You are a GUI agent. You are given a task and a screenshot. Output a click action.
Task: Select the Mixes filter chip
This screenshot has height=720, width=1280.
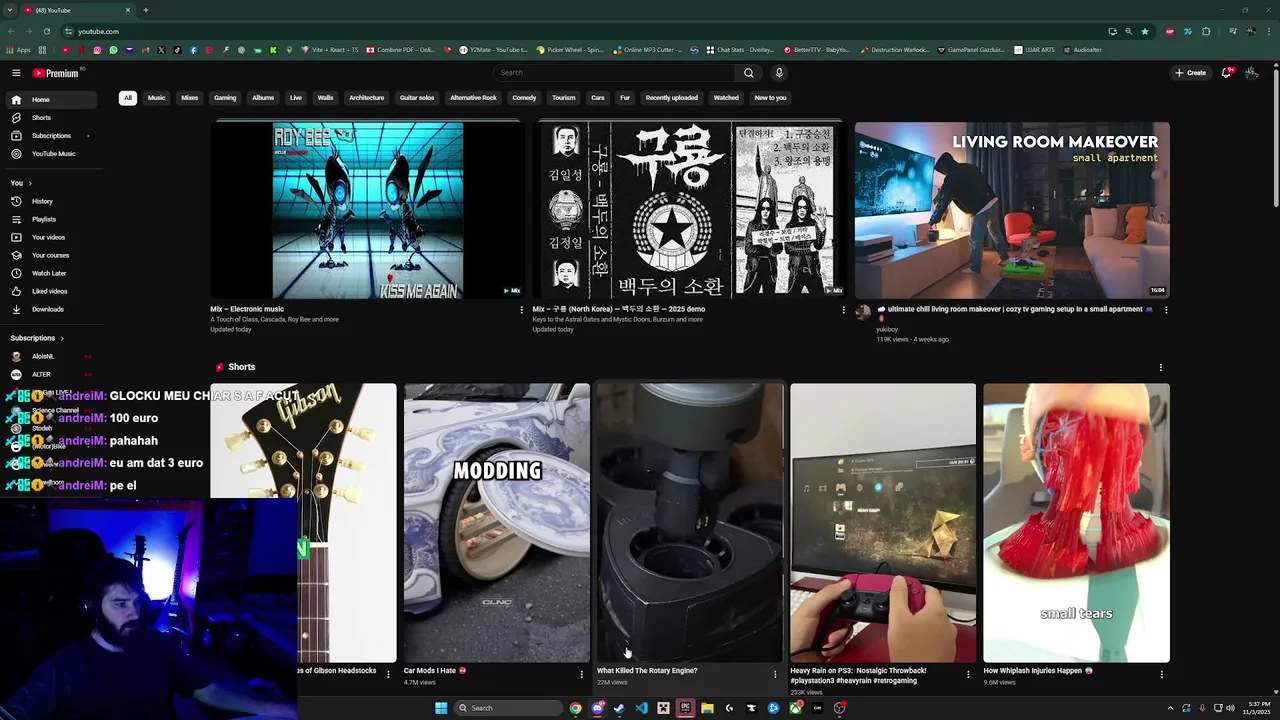[x=190, y=98]
